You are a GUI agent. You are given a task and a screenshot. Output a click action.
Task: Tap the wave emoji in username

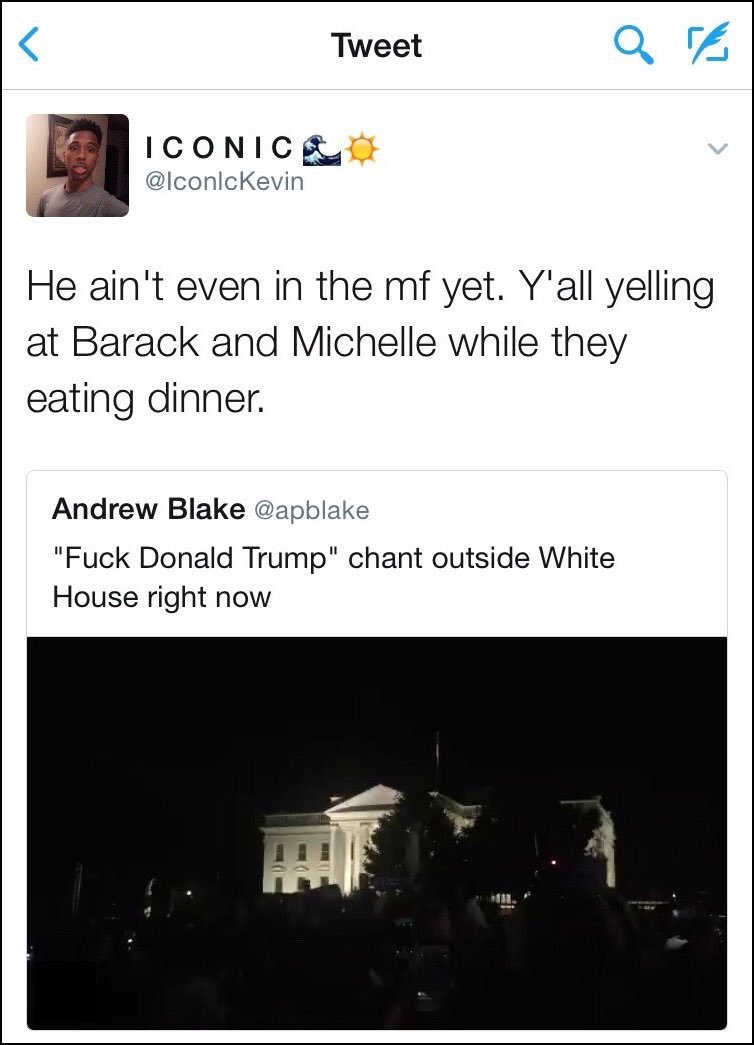(321, 149)
